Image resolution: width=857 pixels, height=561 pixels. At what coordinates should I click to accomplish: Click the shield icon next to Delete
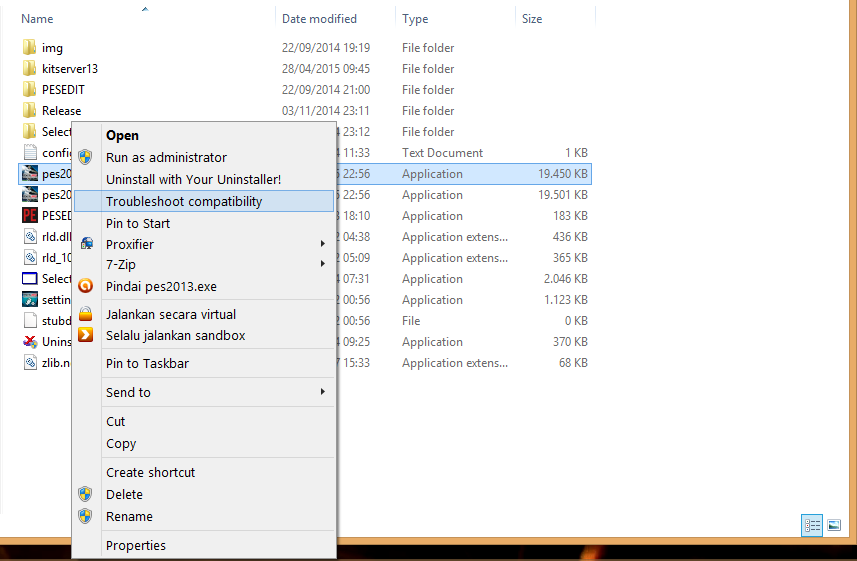tap(85, 494)
